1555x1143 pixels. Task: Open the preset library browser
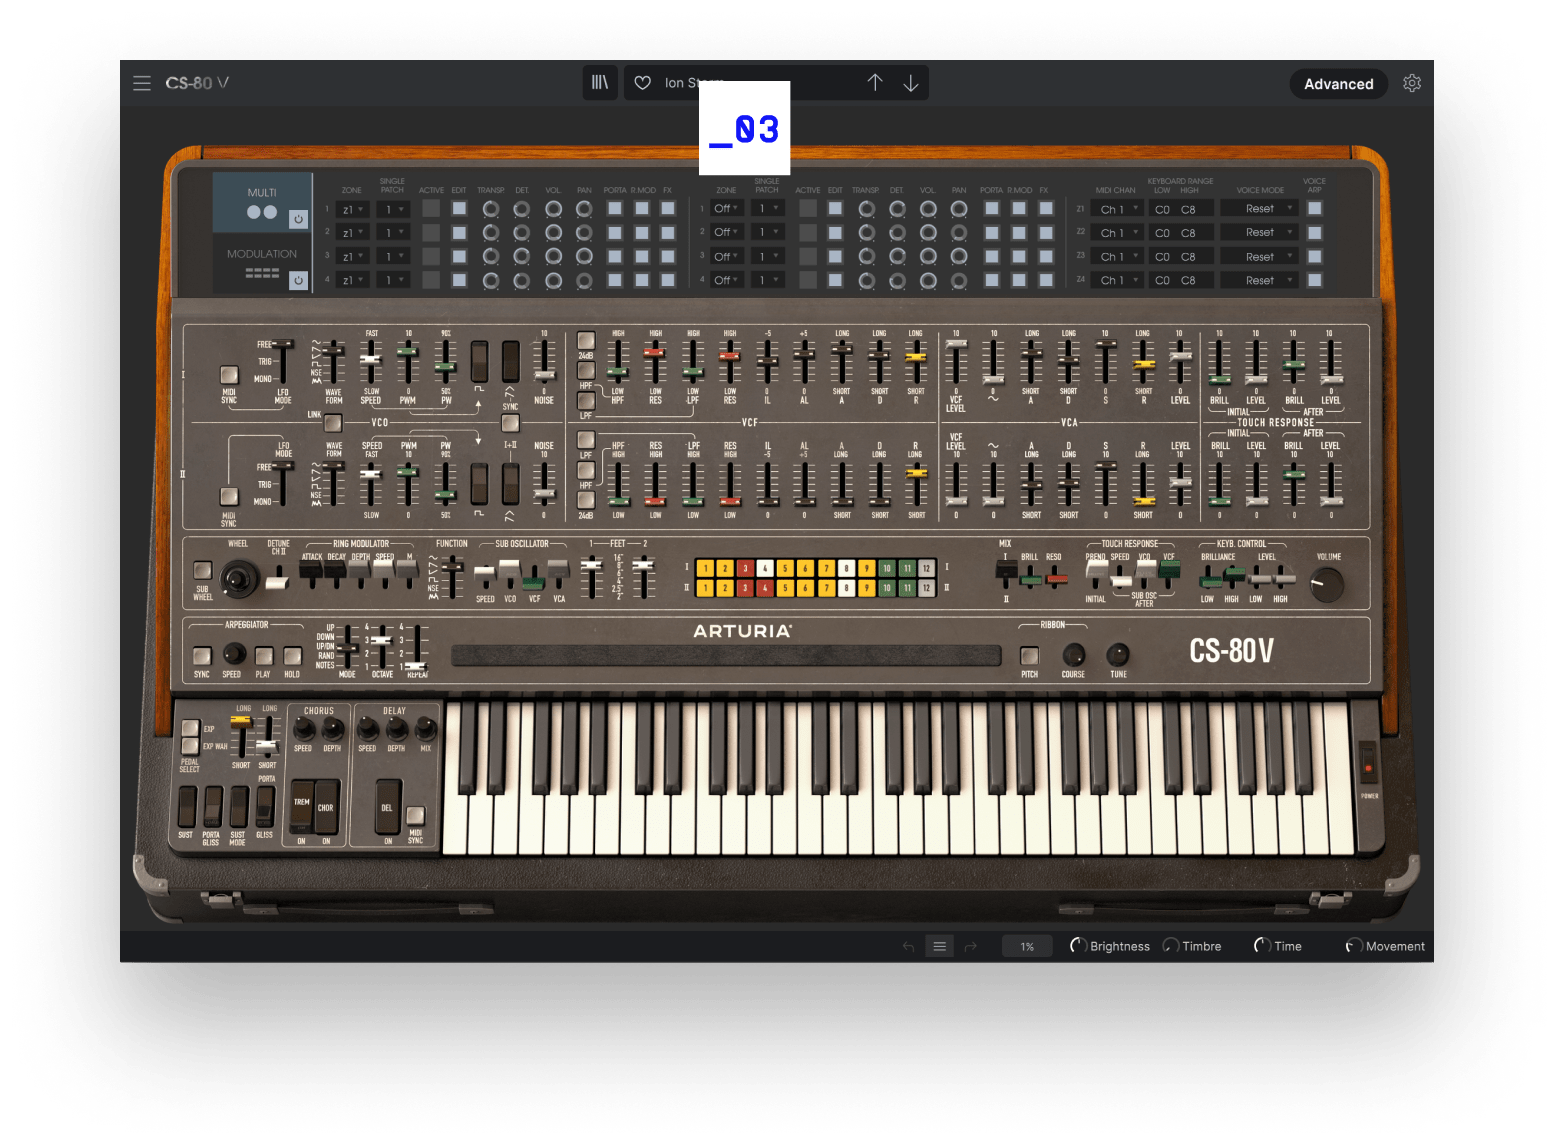pos(600,83)
